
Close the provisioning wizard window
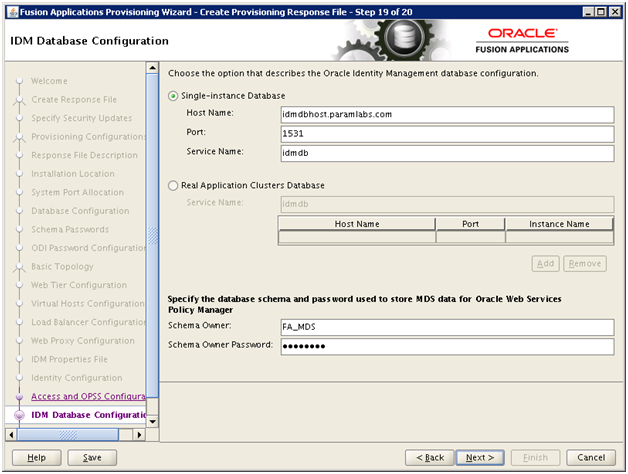(x=614, y=12)
